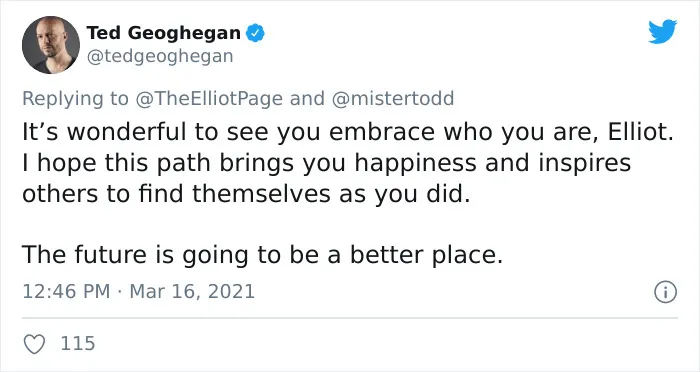
Task: Click the blue Twitter bird logo
Action: tap(662, 32)
